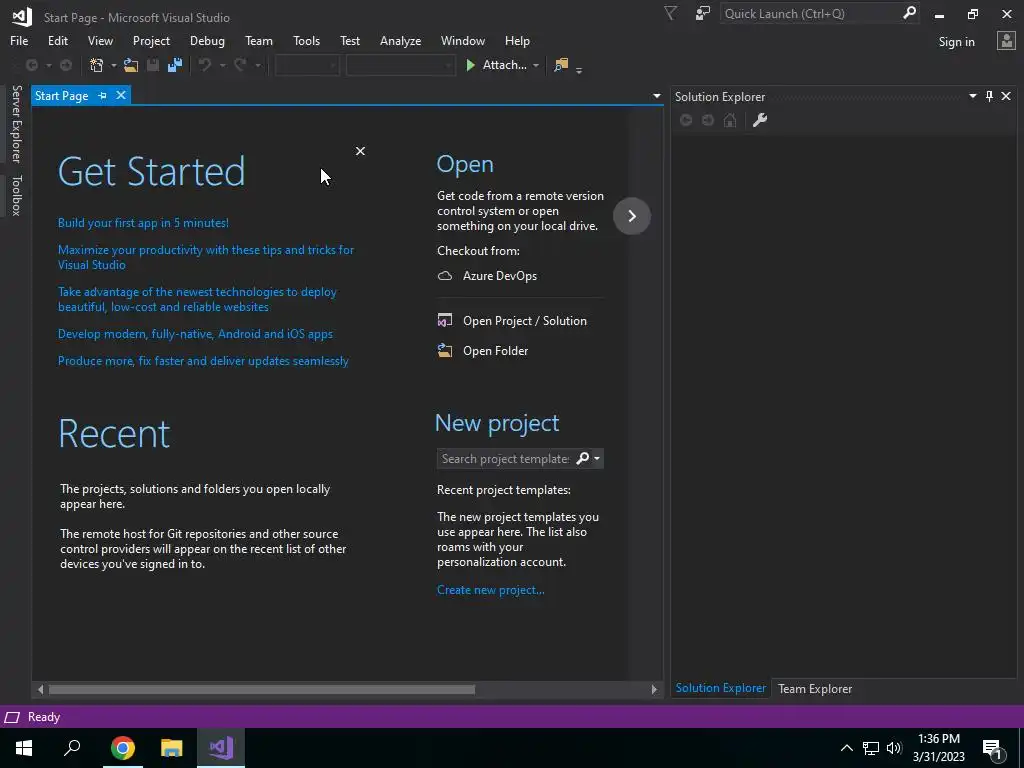Screen dimensions: 1024x768
Task: Pin the Solution Explorer panel with pushpin
Action: pyautogui.click(x=989, y=97)
